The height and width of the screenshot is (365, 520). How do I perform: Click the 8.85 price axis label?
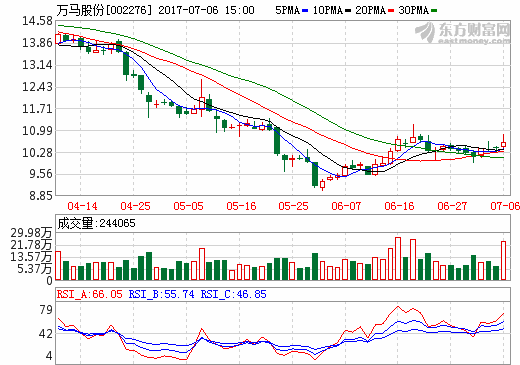41,196
